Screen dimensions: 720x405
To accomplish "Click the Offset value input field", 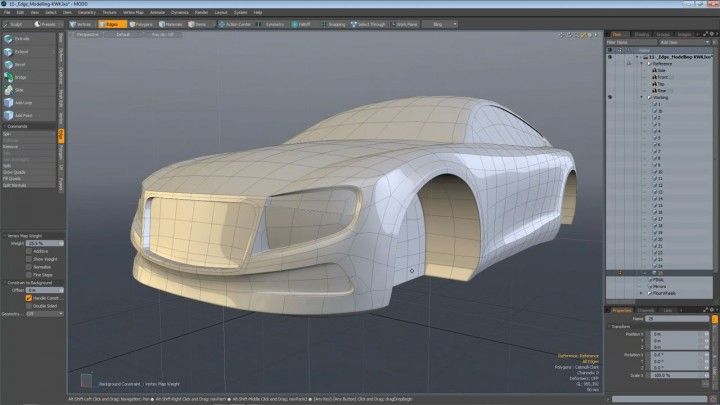I will coord(40,290).
